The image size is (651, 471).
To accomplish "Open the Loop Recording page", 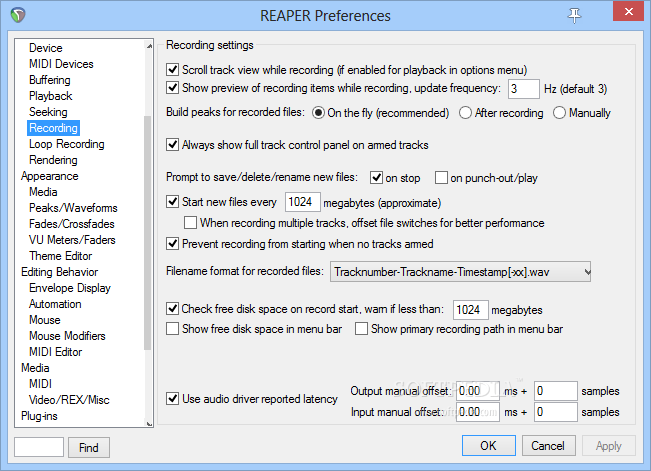I will pyautogui.click(x=67, y=144).
